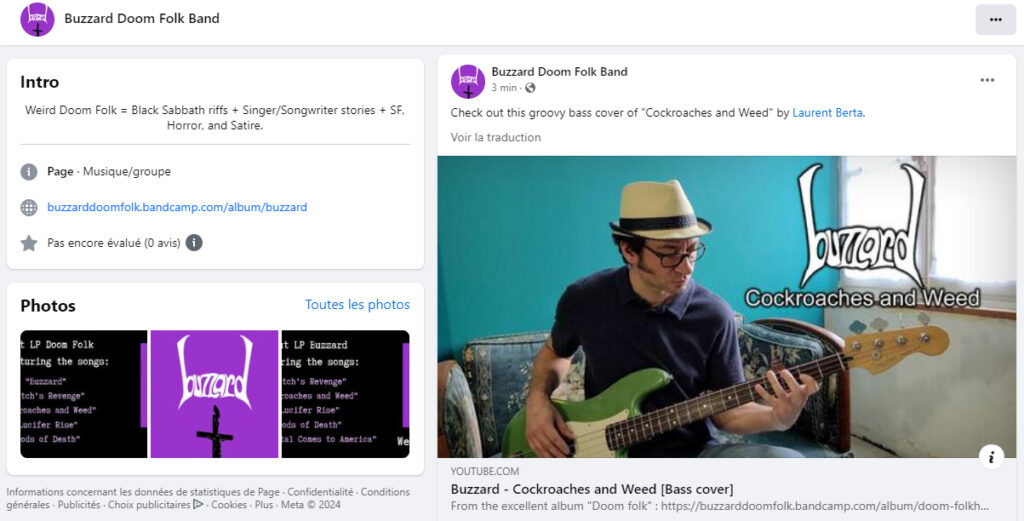Viewport: 1024px width, 521px height.
Task: Click the public globe icon next to 3 min
Action: coord(530,87)
